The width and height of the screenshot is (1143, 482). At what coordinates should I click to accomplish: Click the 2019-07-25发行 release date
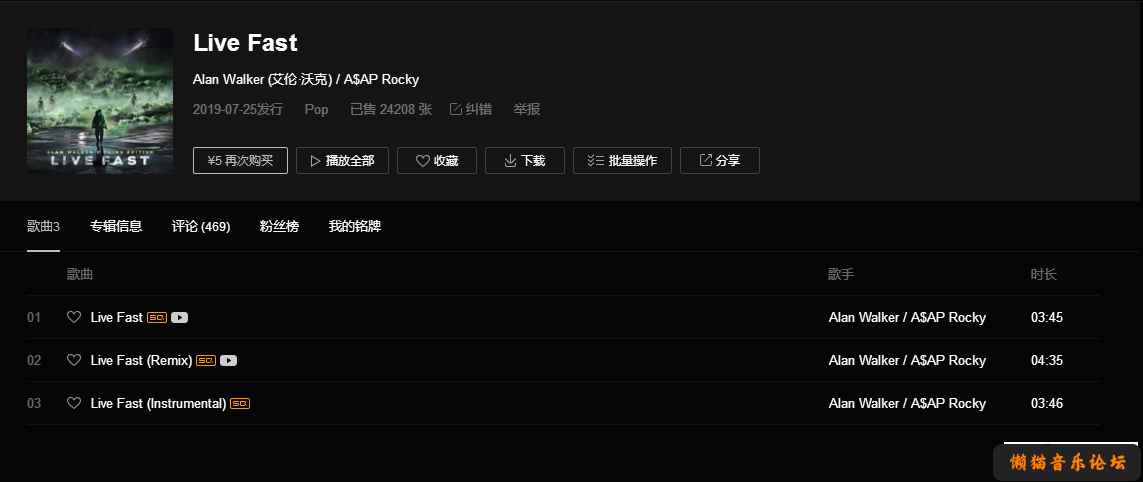238,109
